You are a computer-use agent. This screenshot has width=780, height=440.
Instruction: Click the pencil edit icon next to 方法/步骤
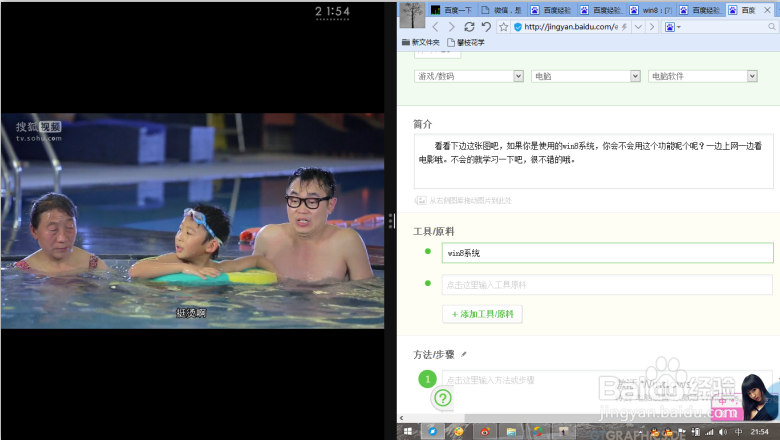pos(464,354)
